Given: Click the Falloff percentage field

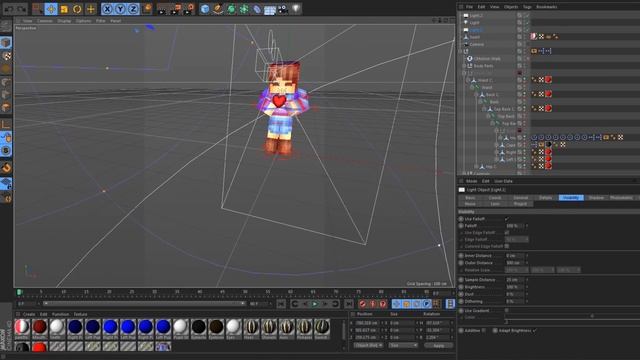Looking at the screenshot, I should pyautogui.click(x=514, y=226).
